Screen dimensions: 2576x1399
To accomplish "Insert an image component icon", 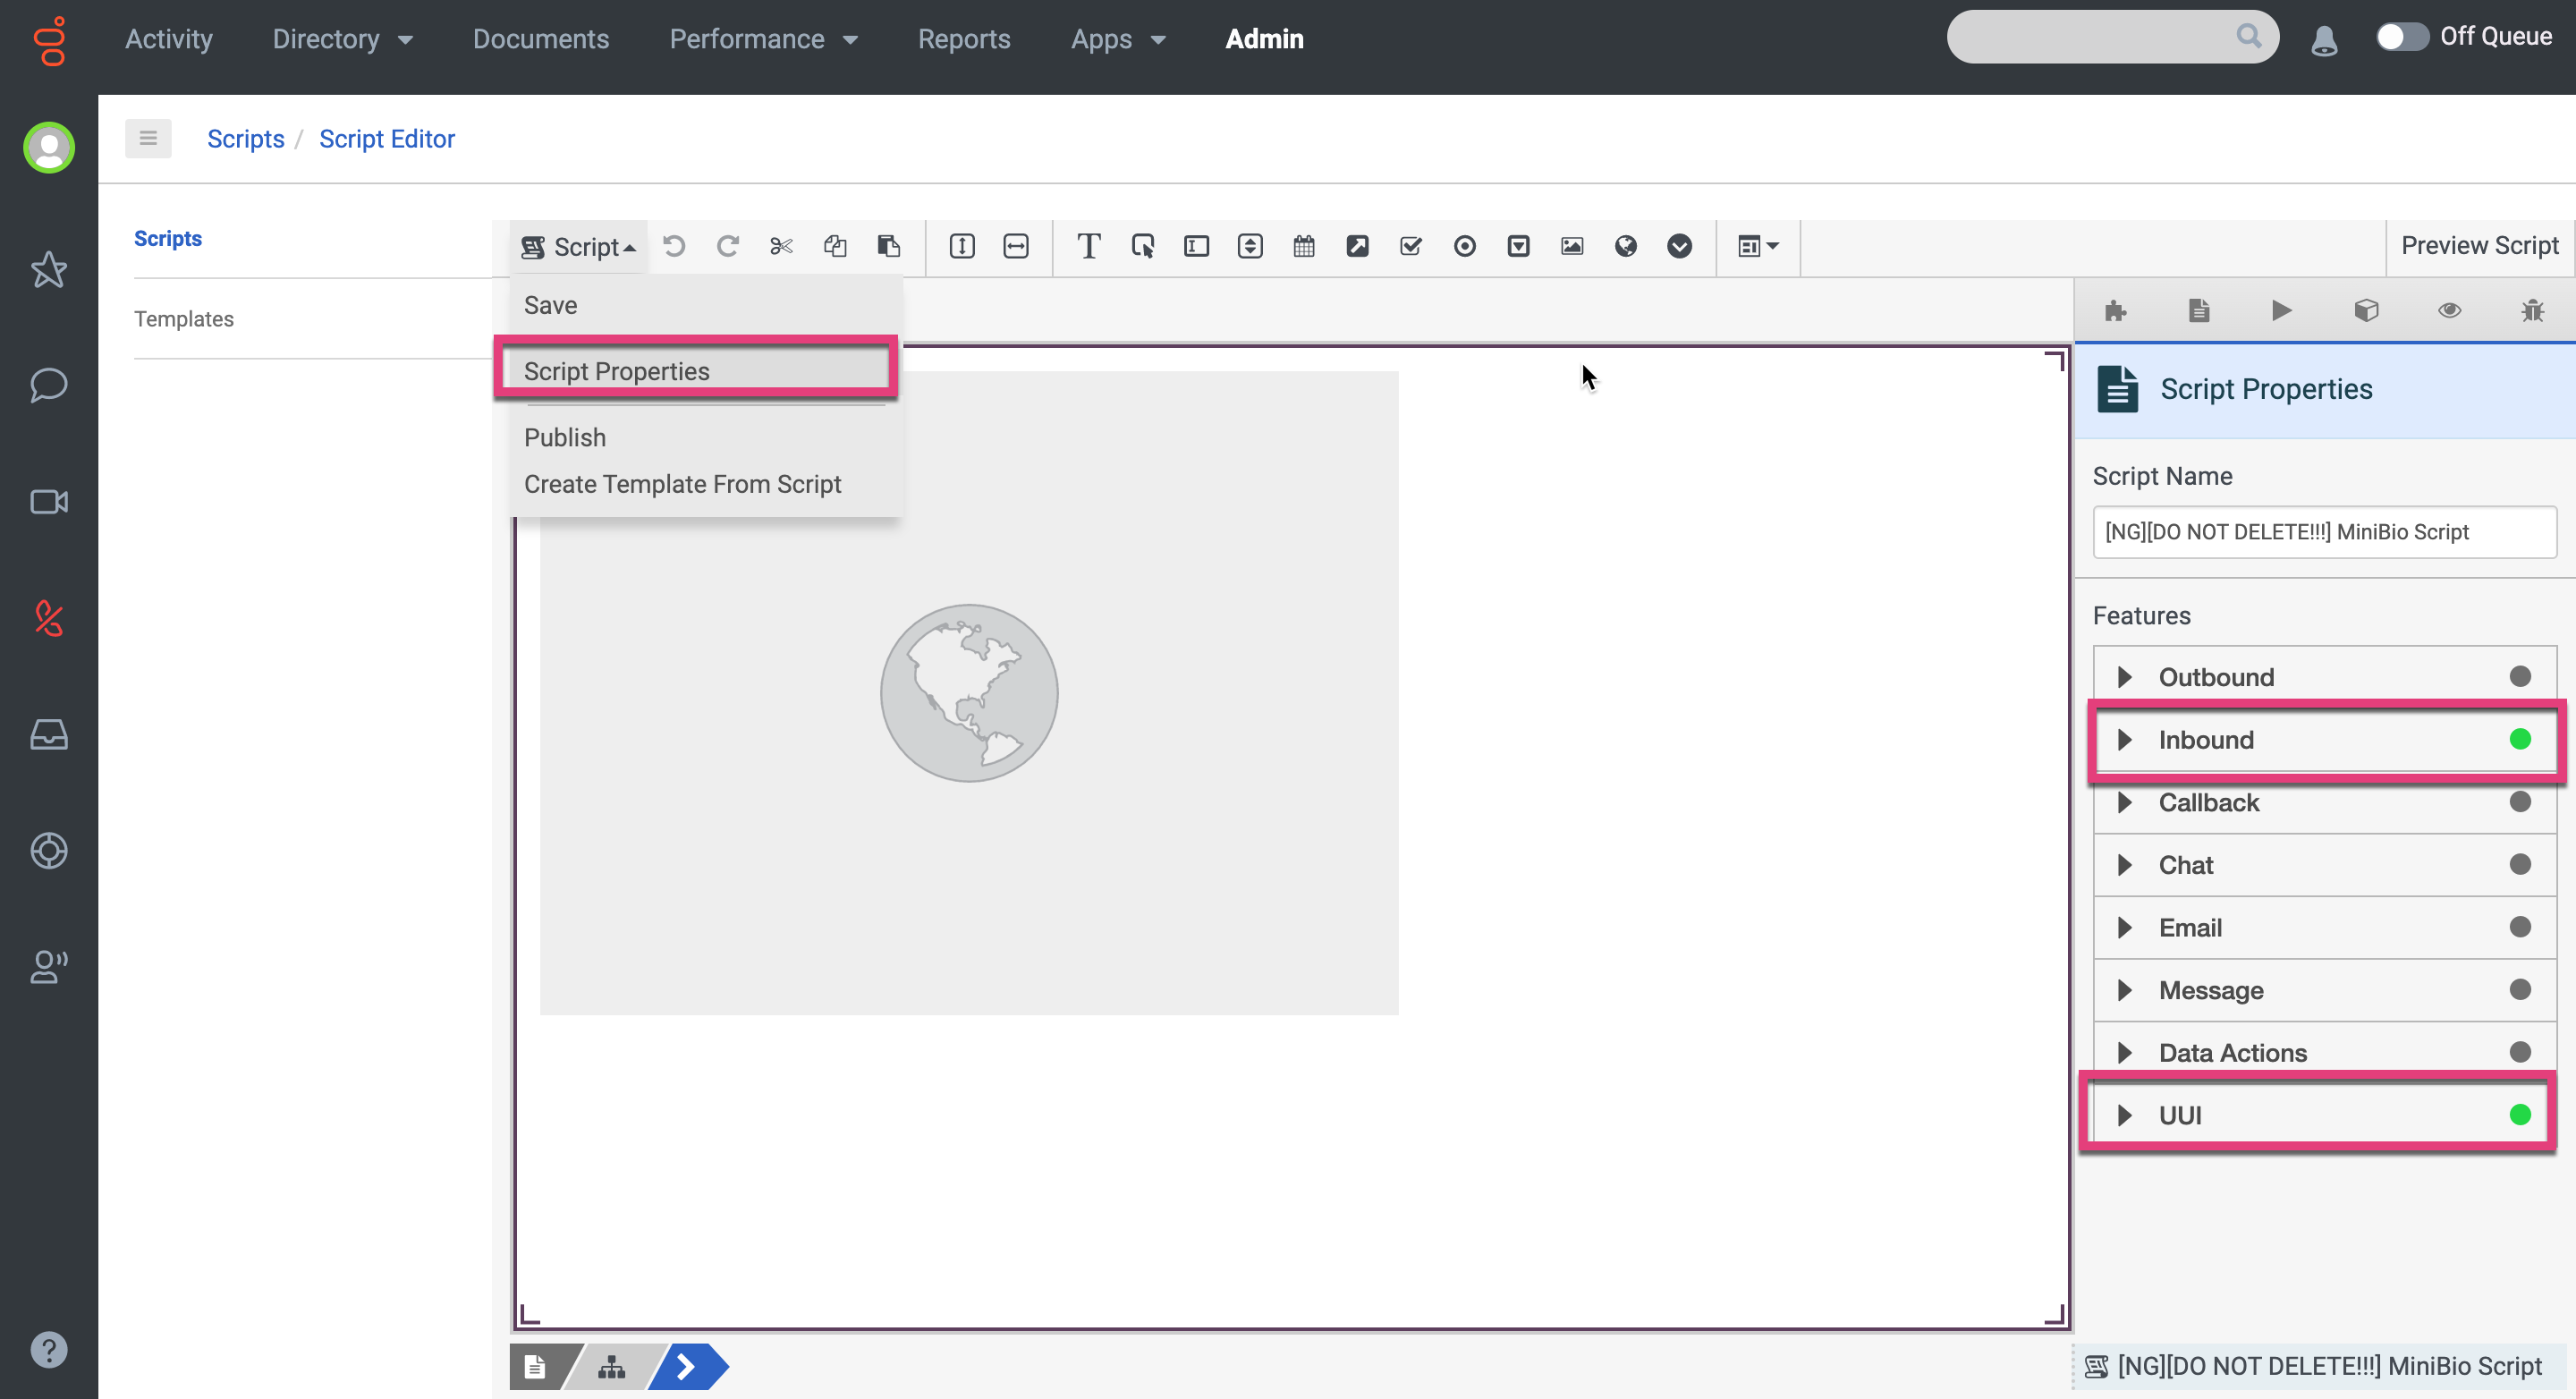I will tap(1572, 246).
